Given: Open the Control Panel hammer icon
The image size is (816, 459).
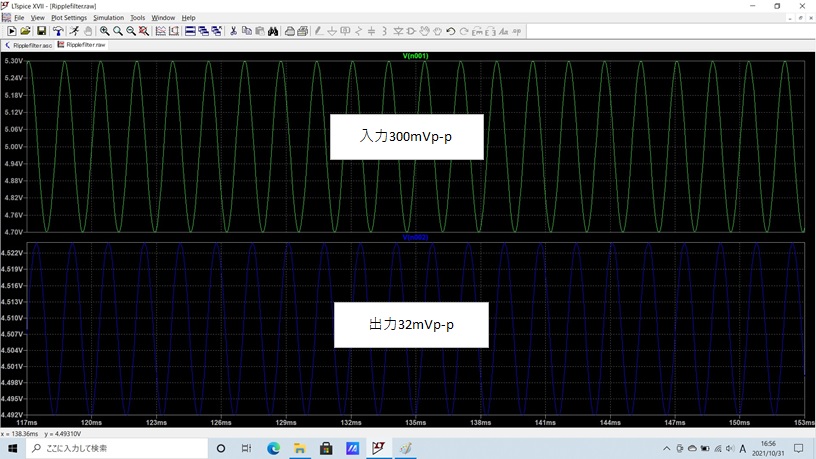Looking at the screenshot, I should 58,31.
